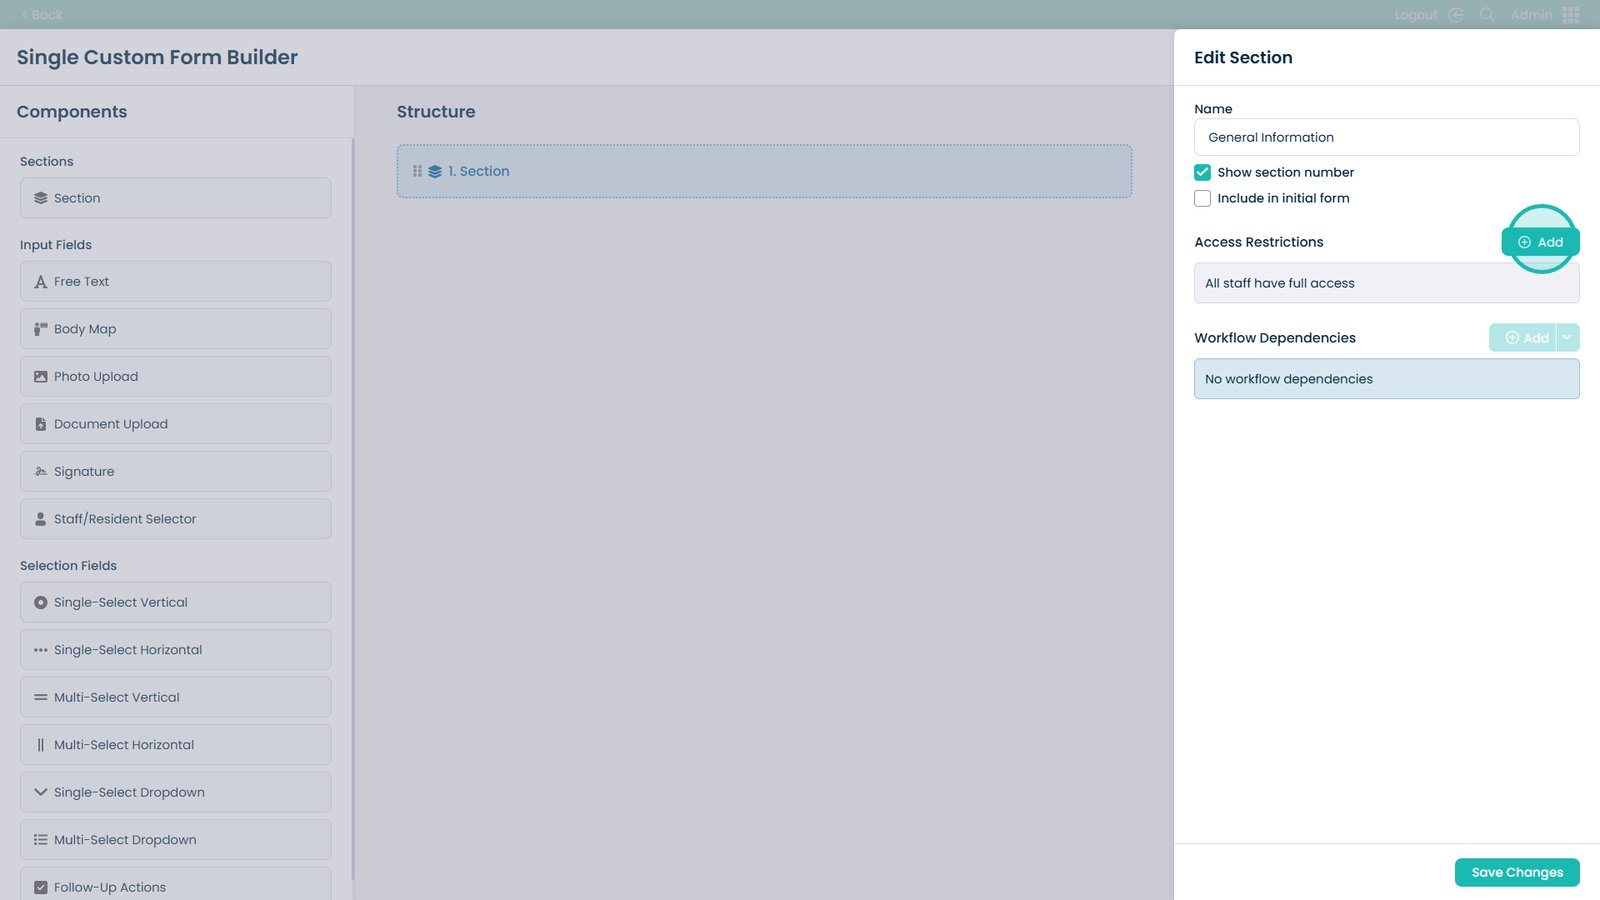The image size is (1600, 900).
Task: Expand the Workflow Dependencies Add dropdown arrow
Action: pos(1567,338)
